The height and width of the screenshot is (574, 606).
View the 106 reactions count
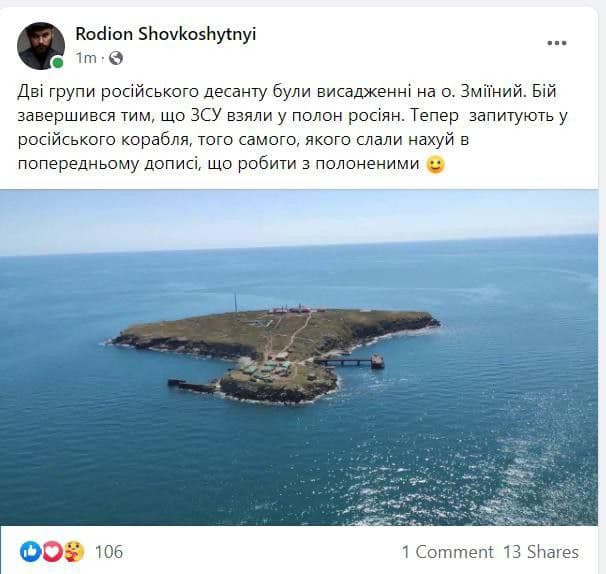click(x=109, y=551)
